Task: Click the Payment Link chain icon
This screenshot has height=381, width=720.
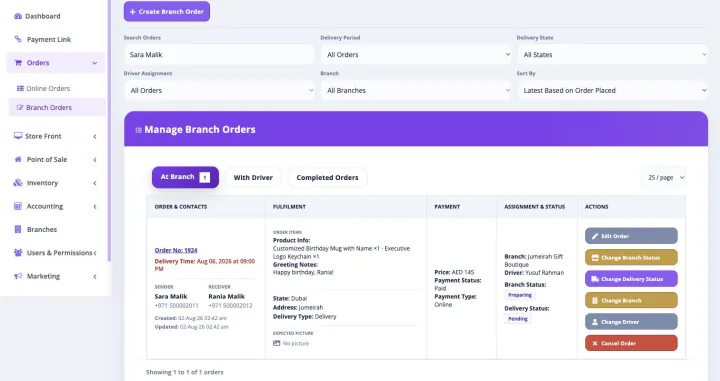Action: coord(18,39)
